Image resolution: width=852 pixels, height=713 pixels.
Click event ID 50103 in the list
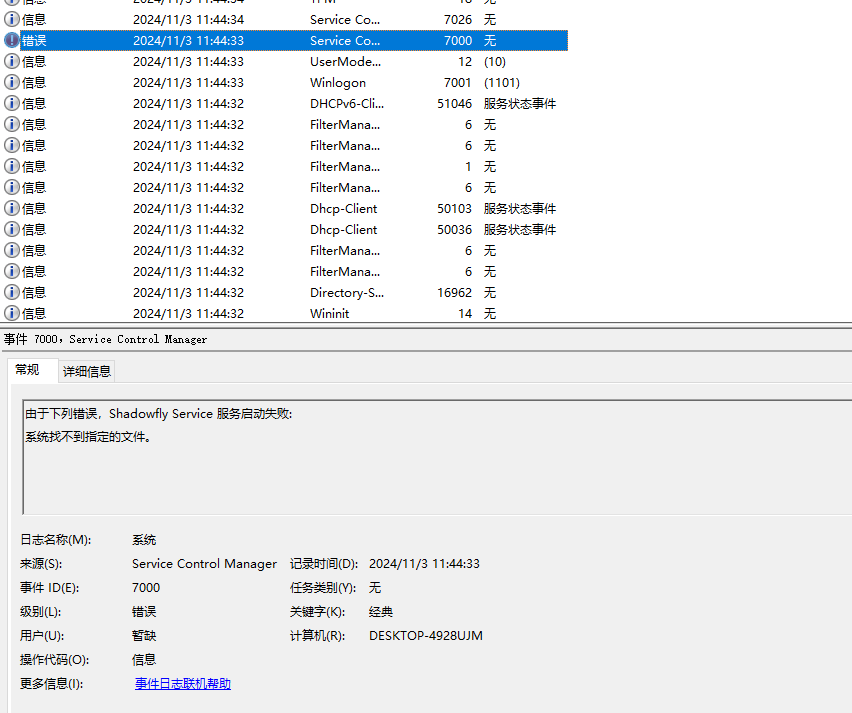[x=454, y=209]
